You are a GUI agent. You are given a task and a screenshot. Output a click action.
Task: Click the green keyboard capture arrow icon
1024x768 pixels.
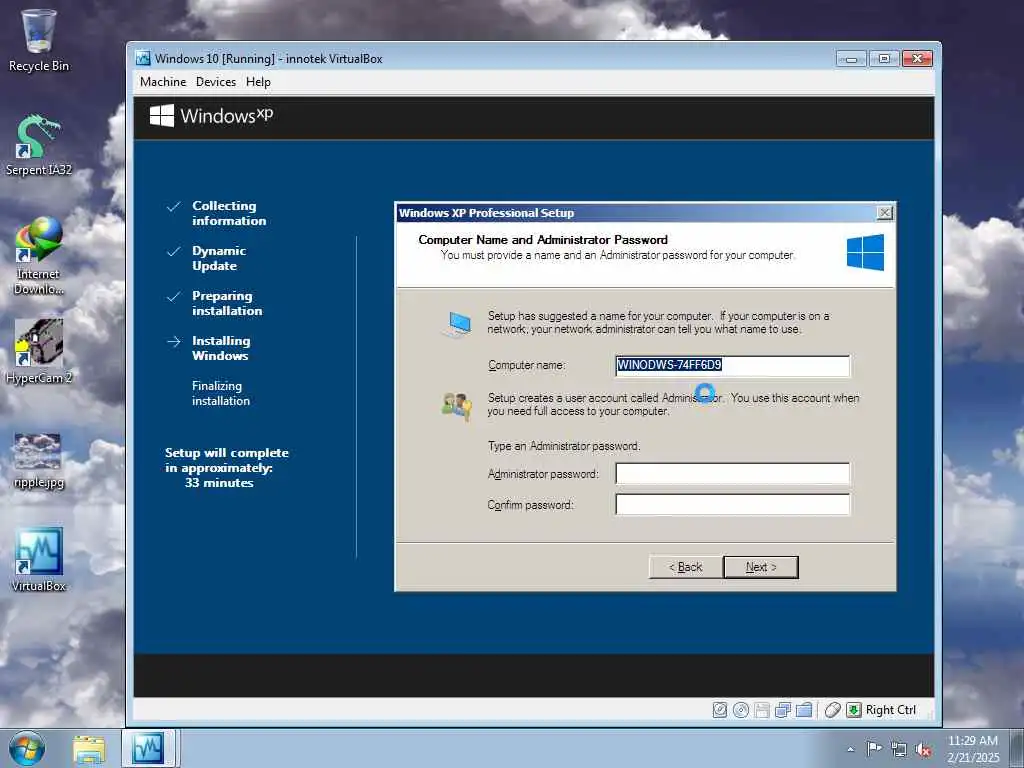[x=854, y=710]
